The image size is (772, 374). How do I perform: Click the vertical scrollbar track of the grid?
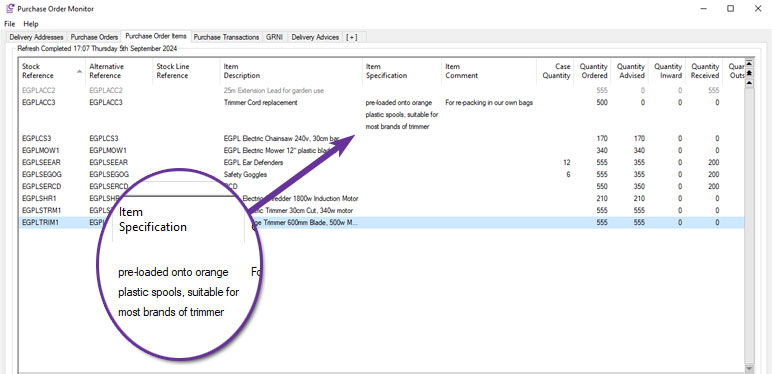tap(749, 226)
